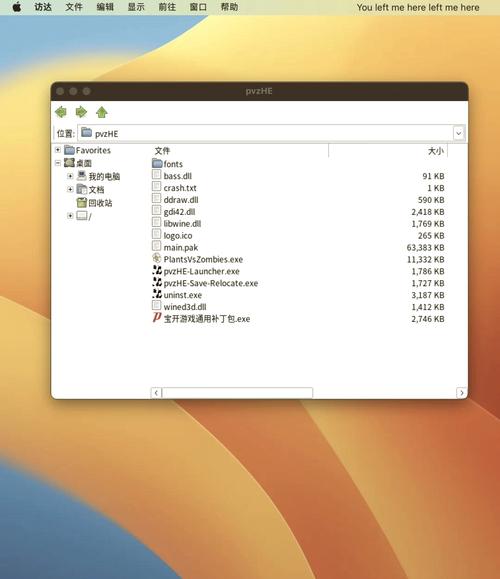Select the bass.dll file icon

pos(157,175)
